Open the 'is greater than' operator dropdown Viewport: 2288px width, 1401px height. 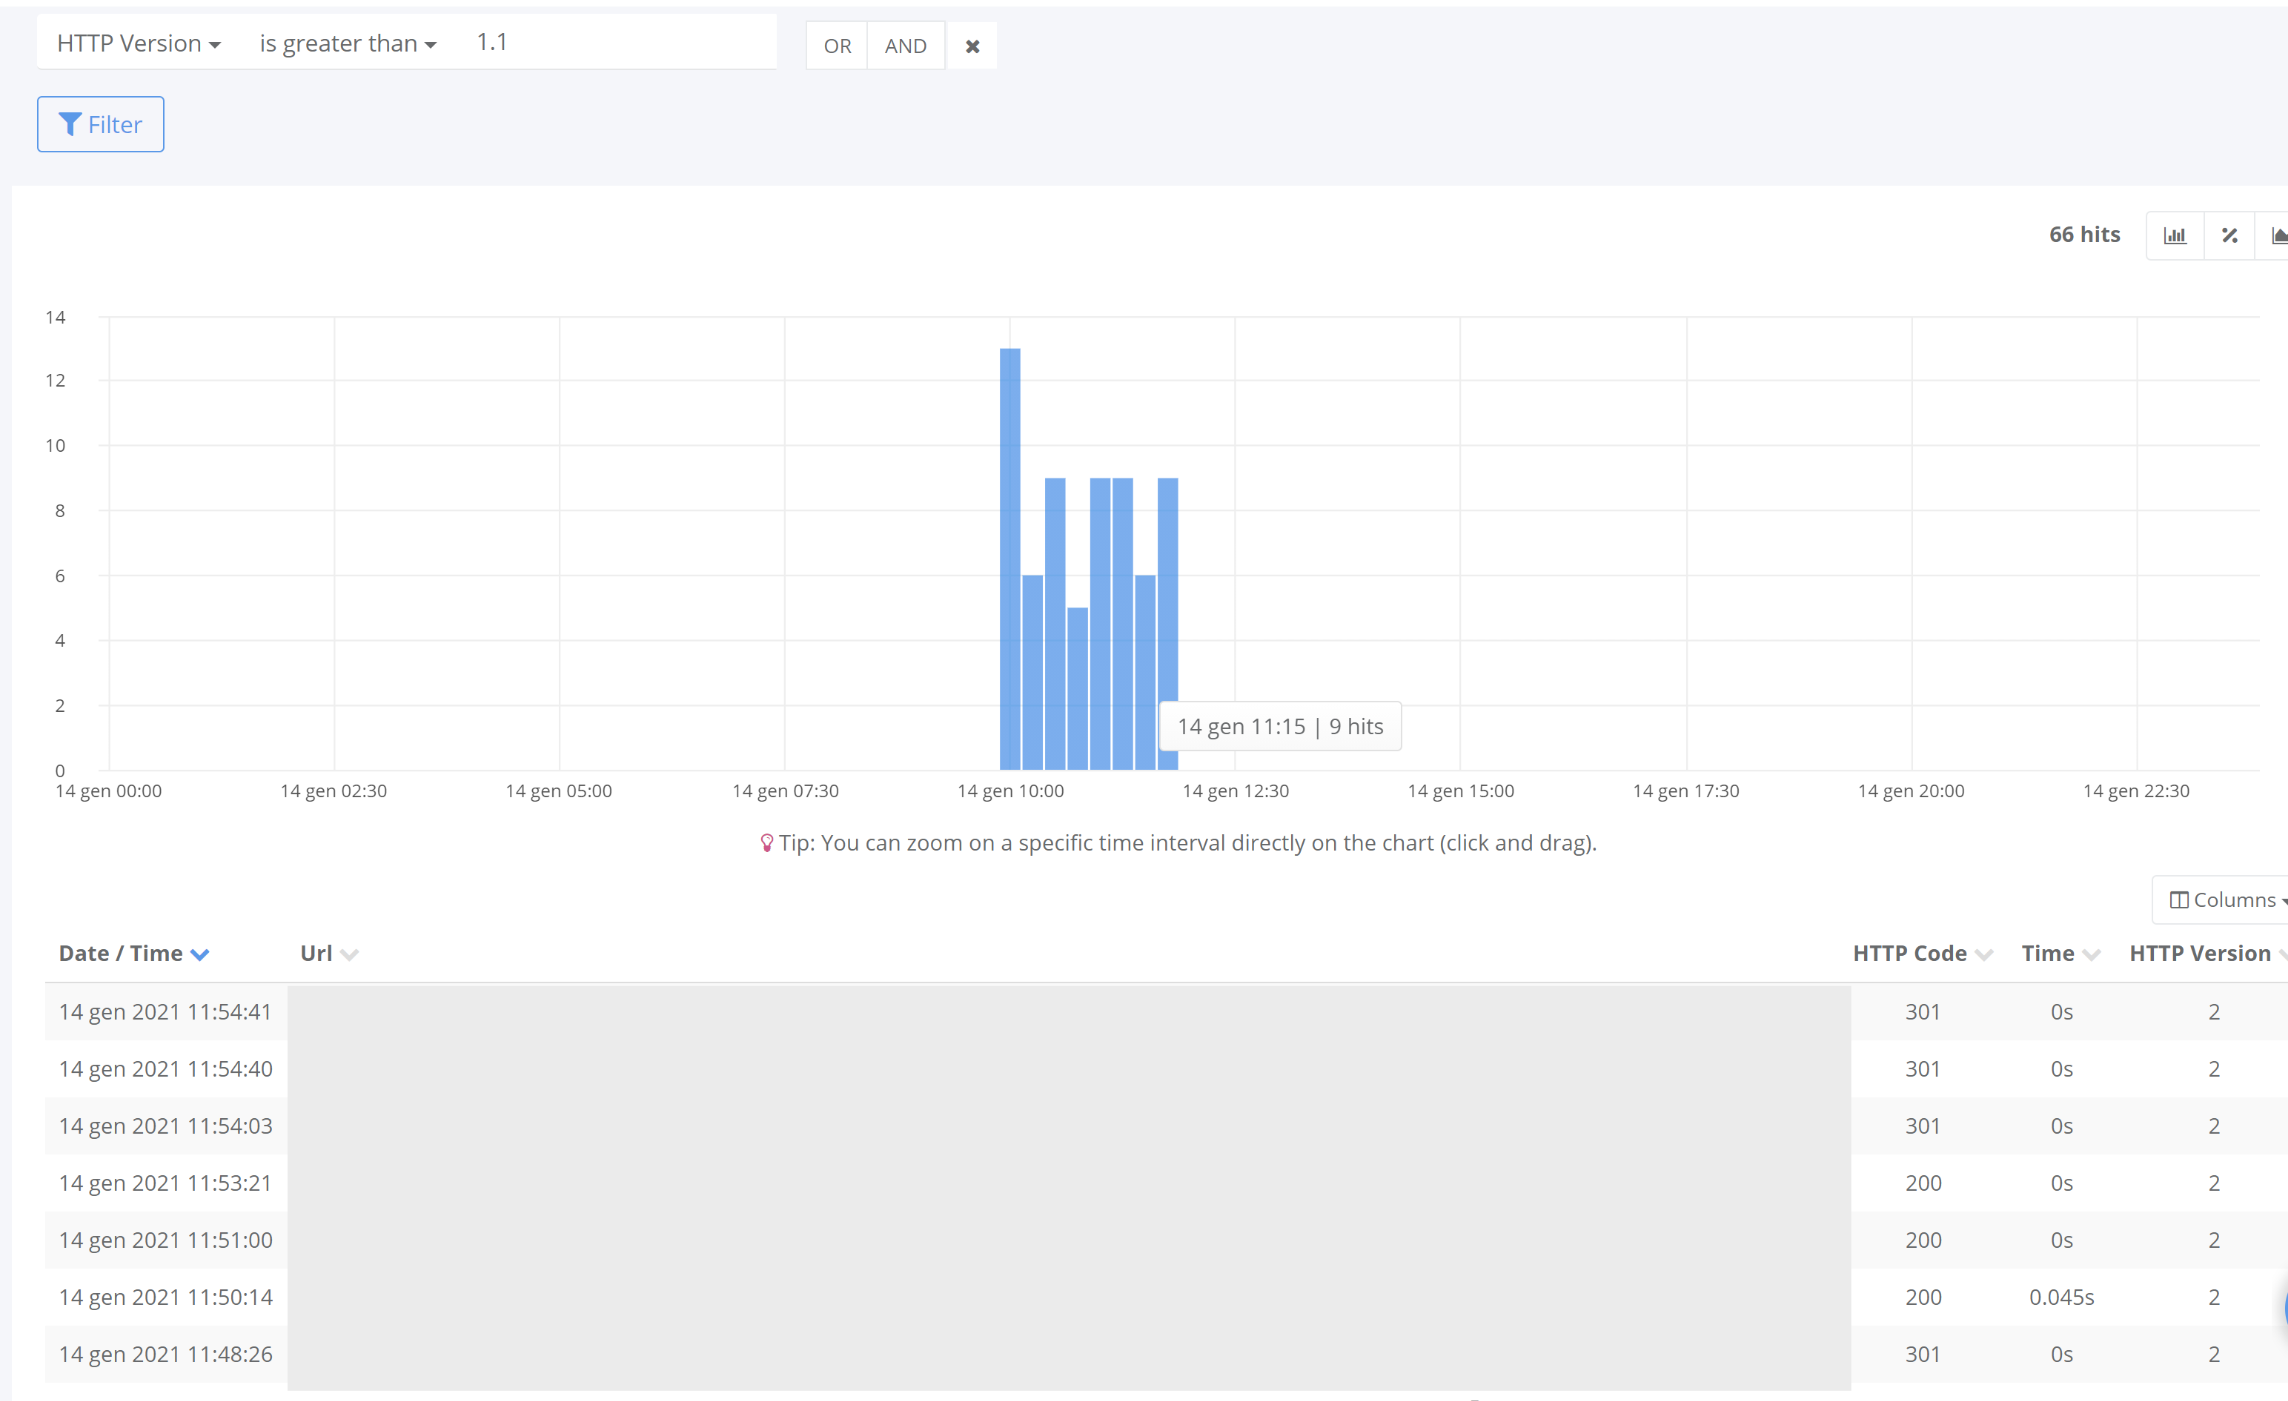(348, 43)
